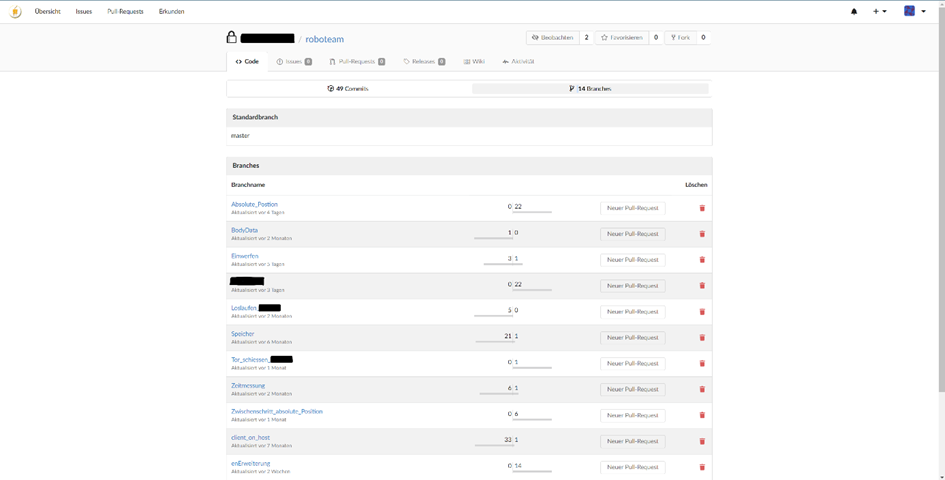Delete the branch updated vor 3 Tagen

(x=702, y=286)
